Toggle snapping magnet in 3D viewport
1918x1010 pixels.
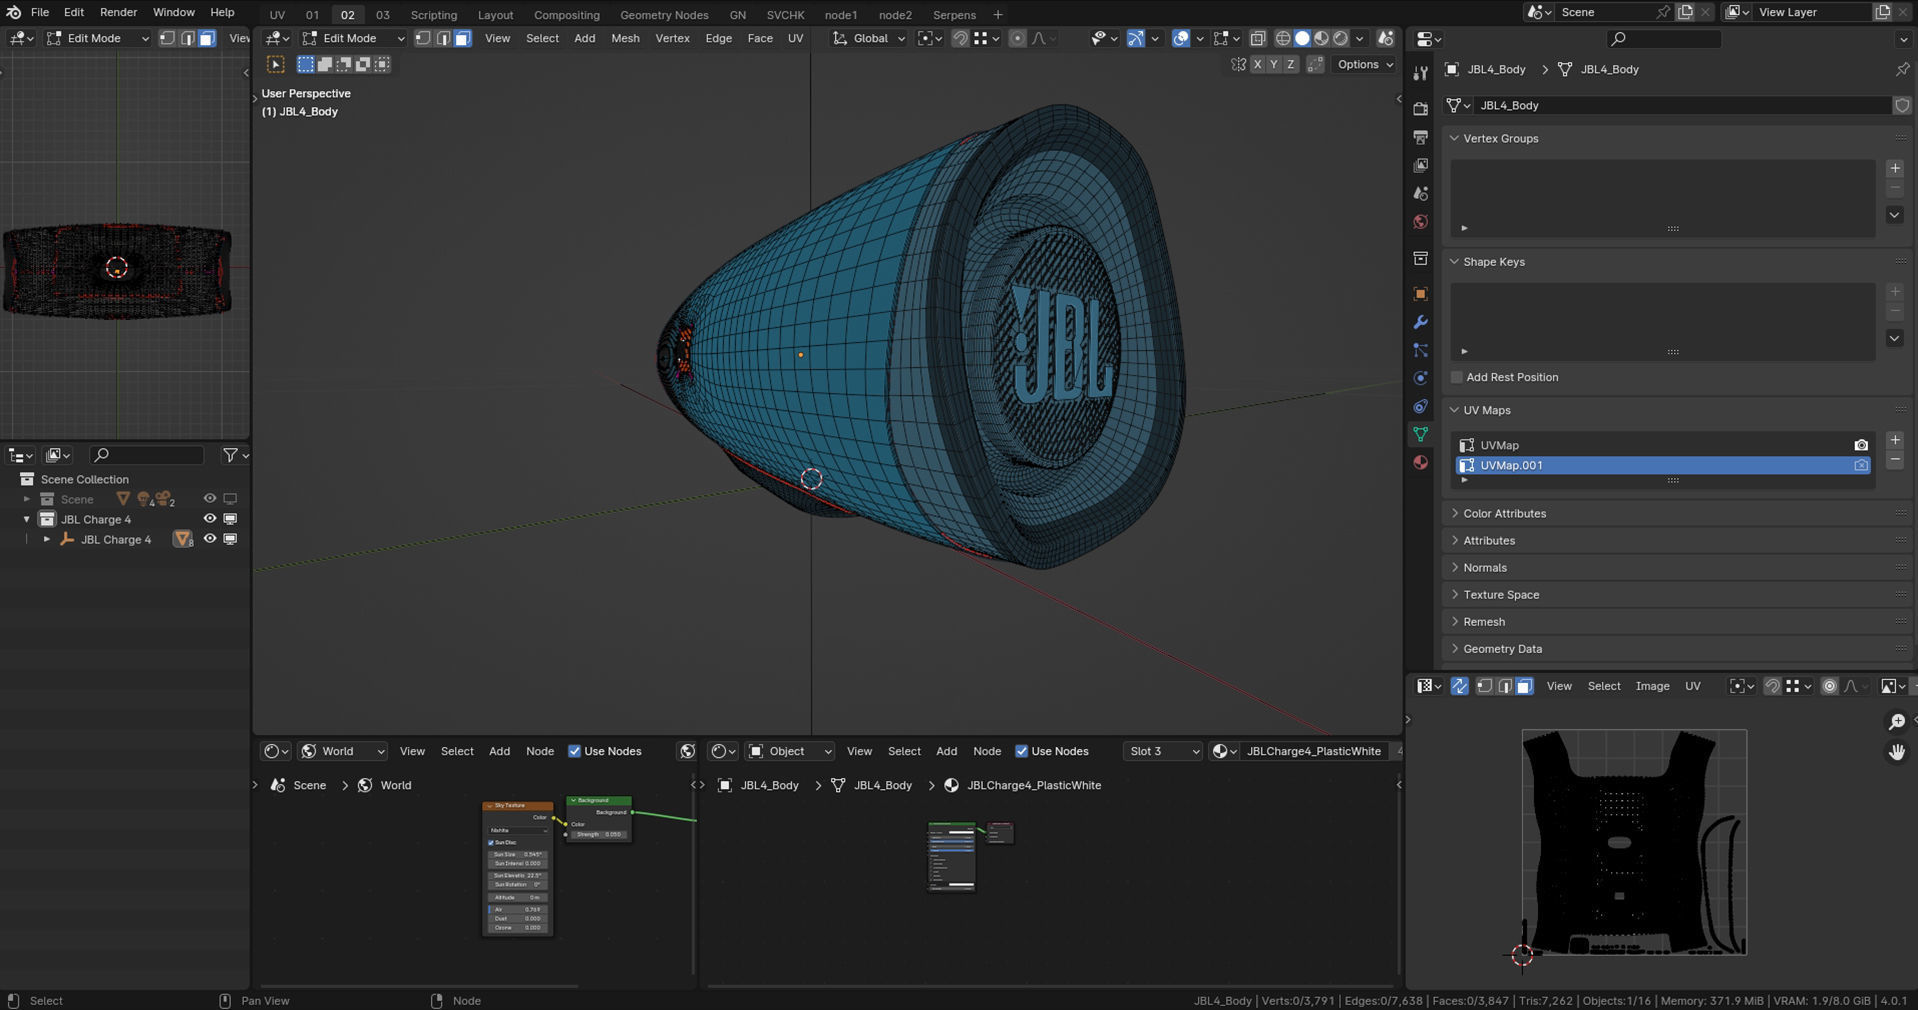click(x=960, y=38)
